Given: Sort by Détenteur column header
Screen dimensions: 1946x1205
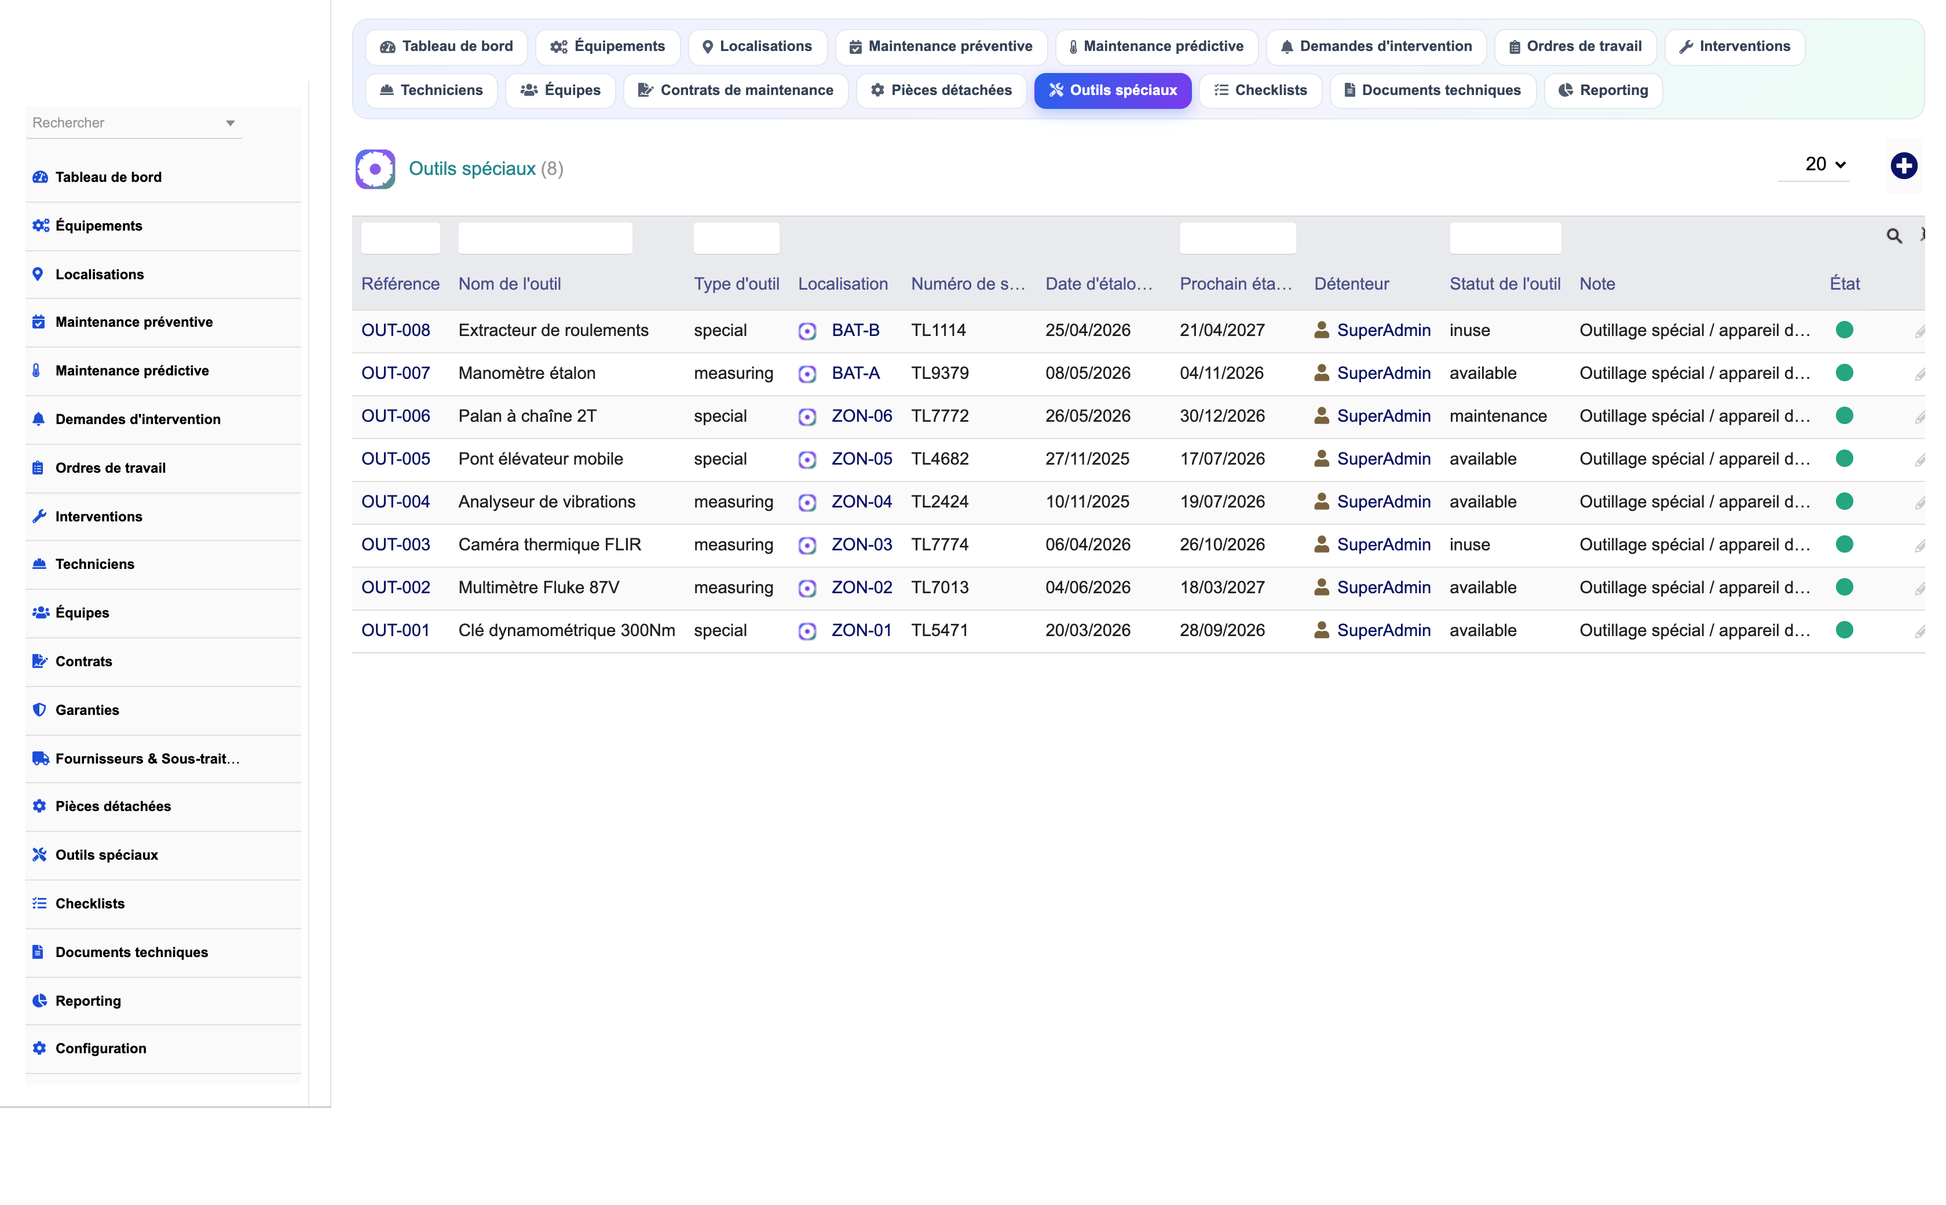Looking at the screenshot, I should (x=1351, y=284).
